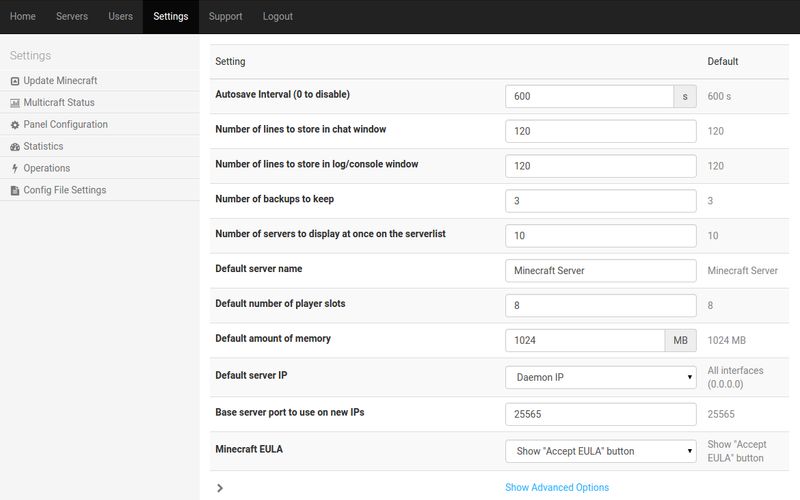
Task: Navigate to the Home tab
Action: point(23,17)
